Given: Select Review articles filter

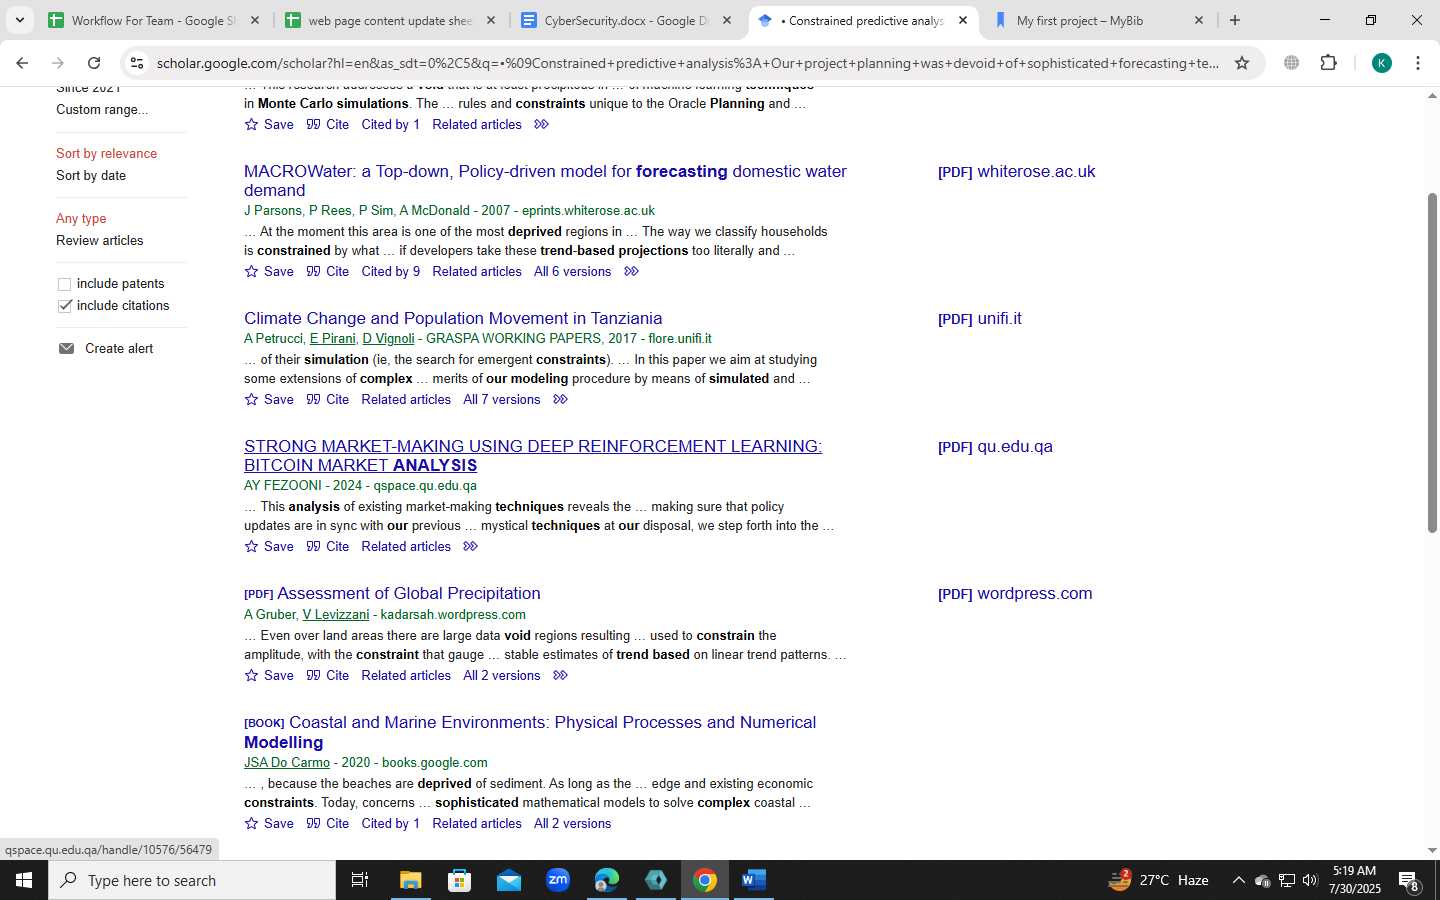Looking at the screenshot, I should [99, 241].
